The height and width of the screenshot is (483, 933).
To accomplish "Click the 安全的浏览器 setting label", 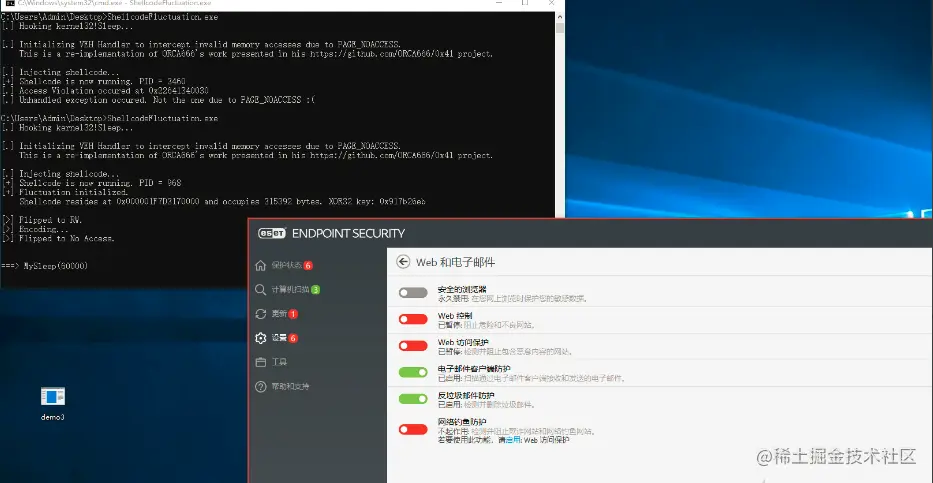I will (x=462, y=289).
